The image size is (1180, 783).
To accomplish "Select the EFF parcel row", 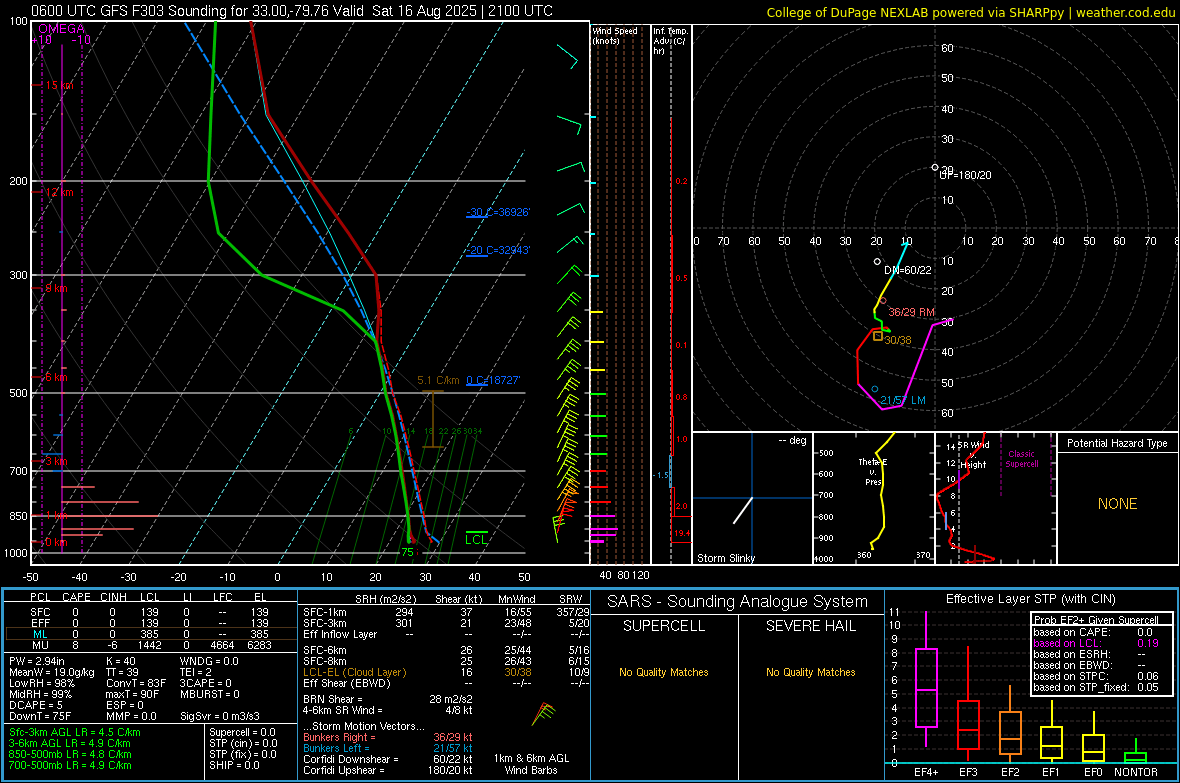I will tap(150, 623).
